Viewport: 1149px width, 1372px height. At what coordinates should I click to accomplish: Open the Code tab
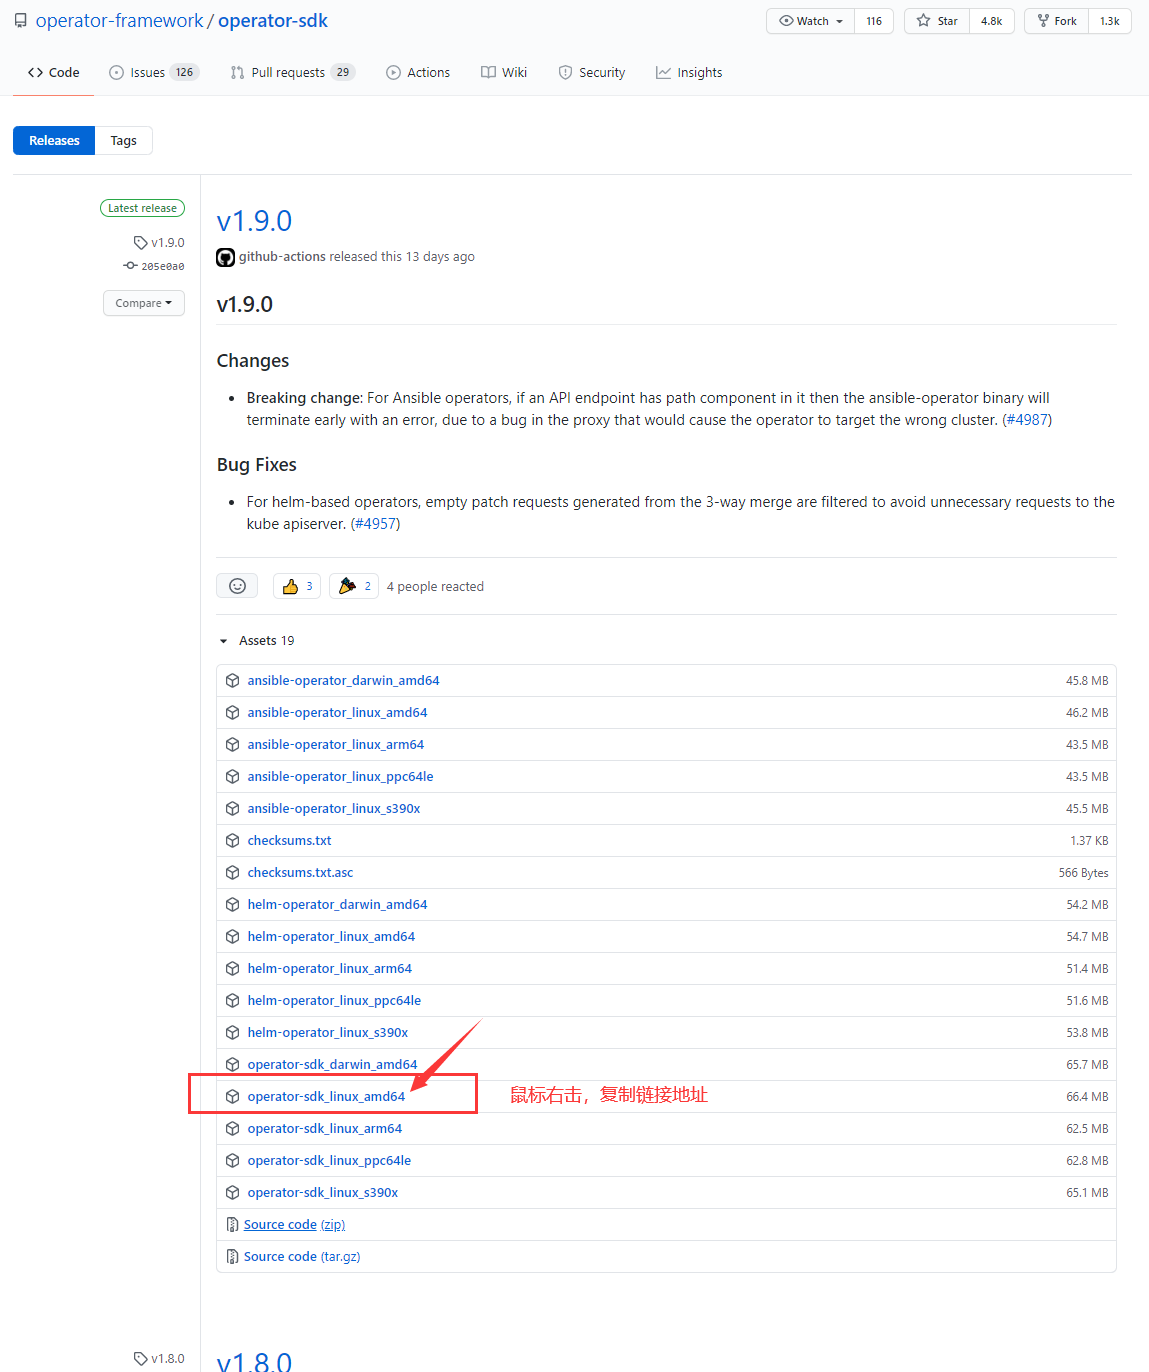click(54, 72)
